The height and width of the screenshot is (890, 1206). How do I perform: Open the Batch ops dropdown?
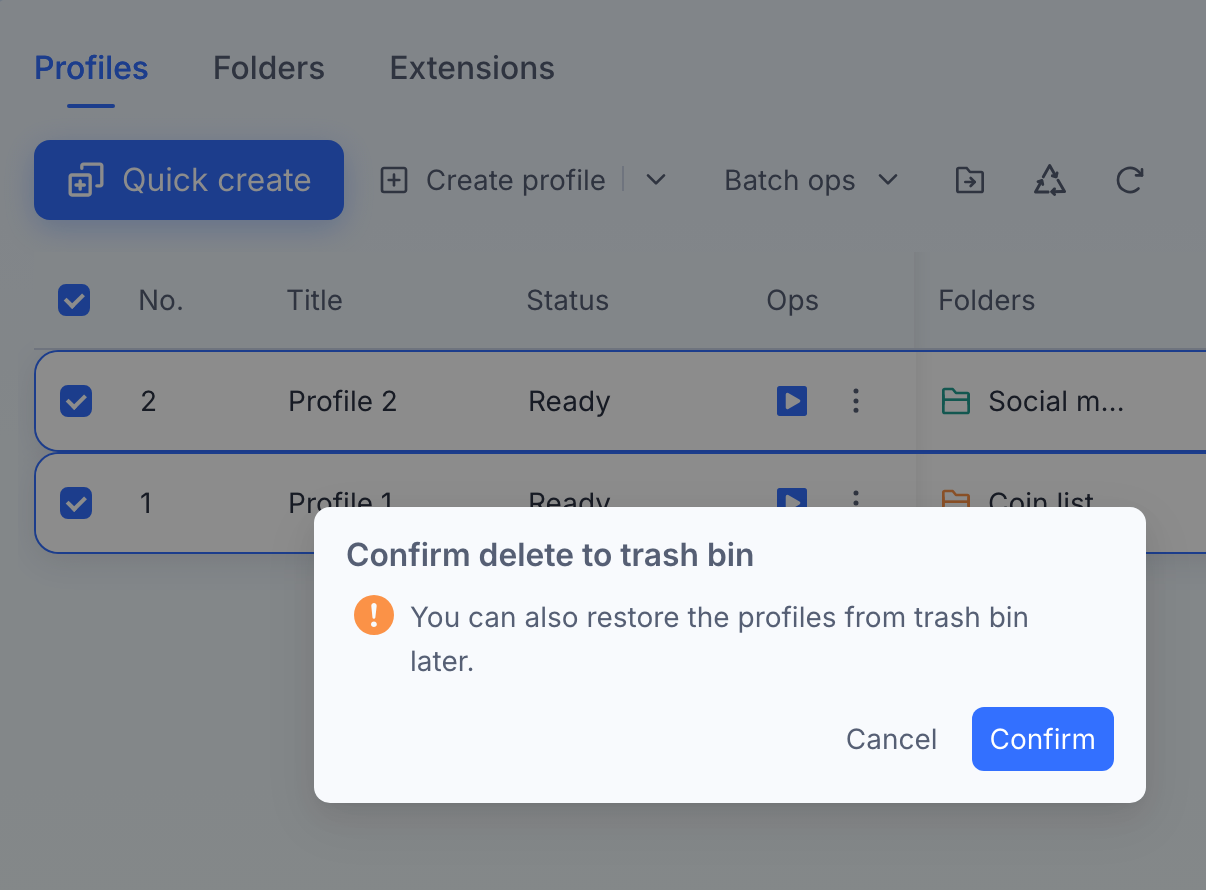(x=811, y=180)
